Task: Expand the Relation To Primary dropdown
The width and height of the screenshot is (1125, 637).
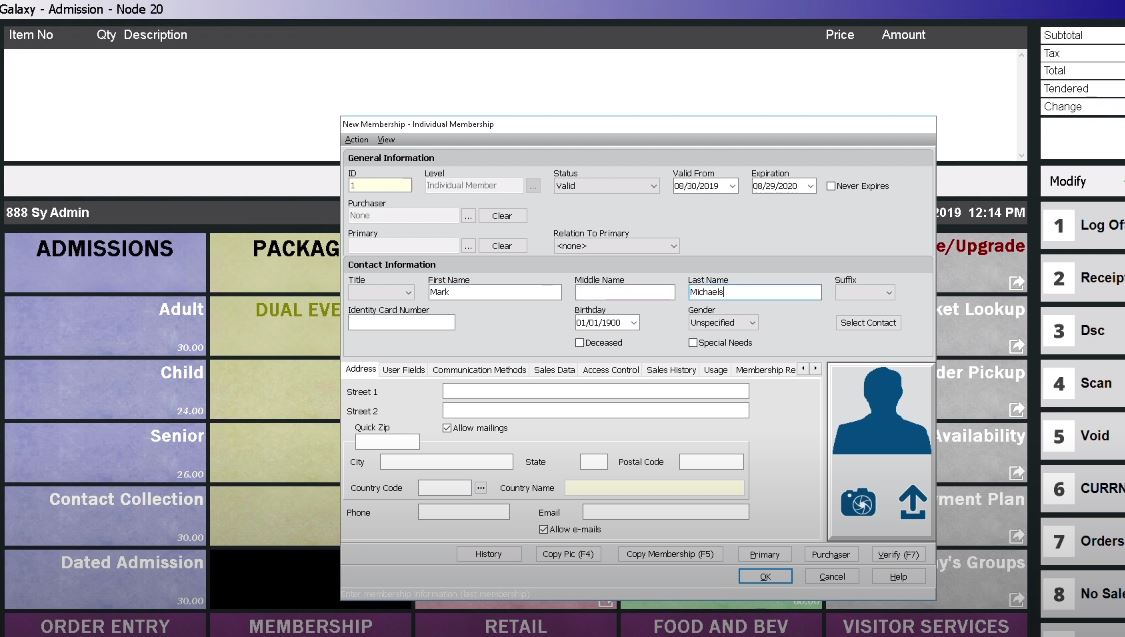Action: pyautogui.click(x=672, y=246)
